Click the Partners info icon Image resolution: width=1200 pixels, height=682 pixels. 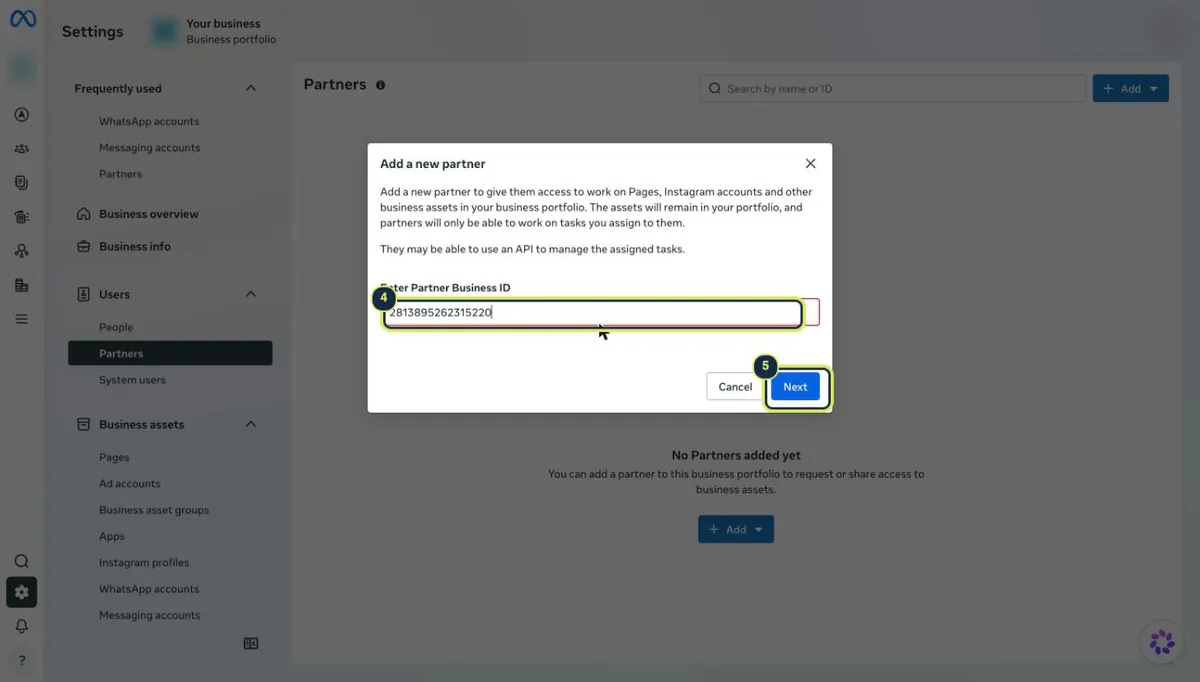click(x=380, y=85)
